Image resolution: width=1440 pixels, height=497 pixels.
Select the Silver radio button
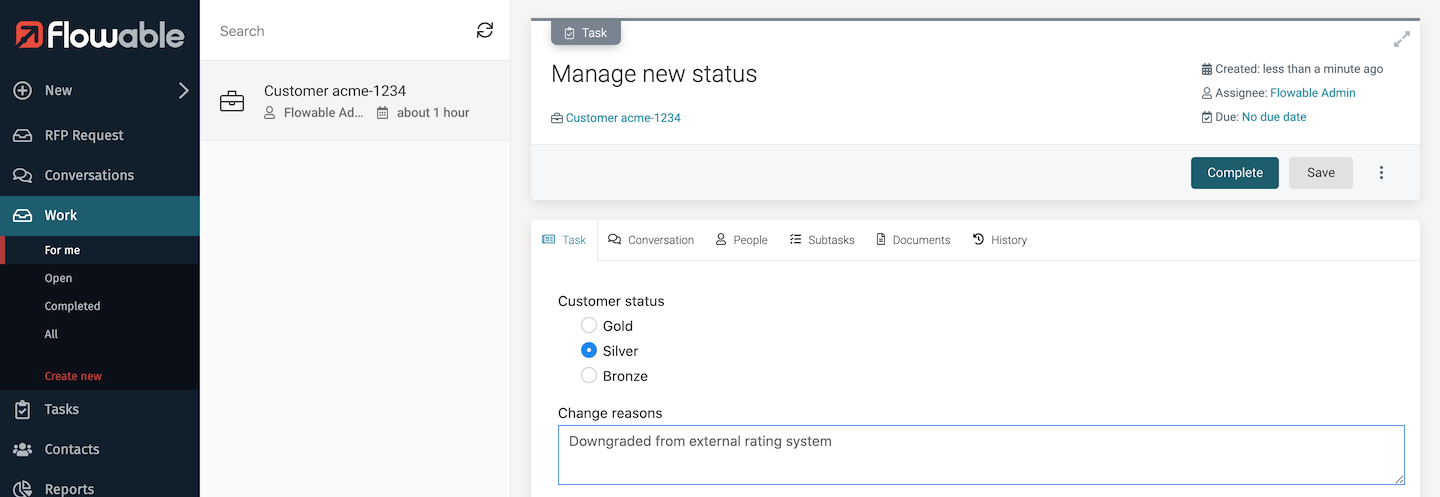point(589,351)
